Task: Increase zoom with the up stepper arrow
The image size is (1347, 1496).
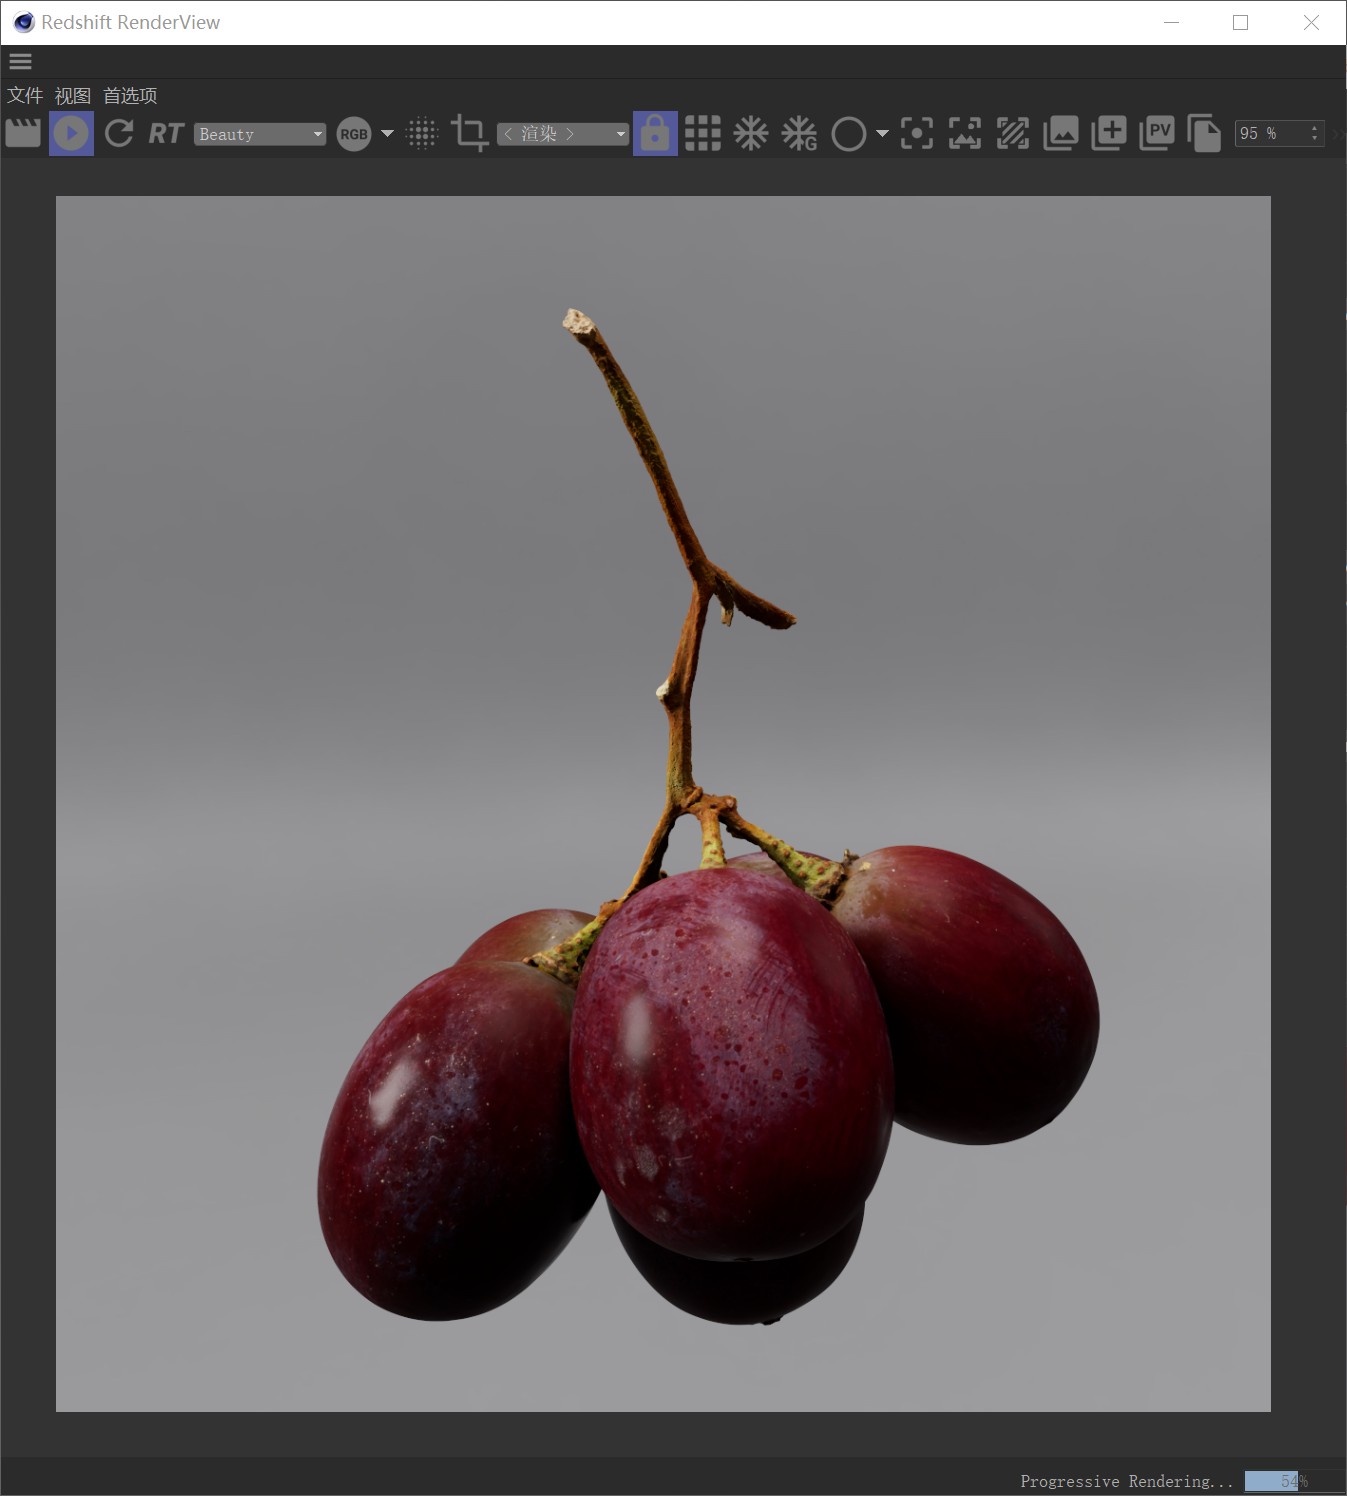Action: 1315,128
